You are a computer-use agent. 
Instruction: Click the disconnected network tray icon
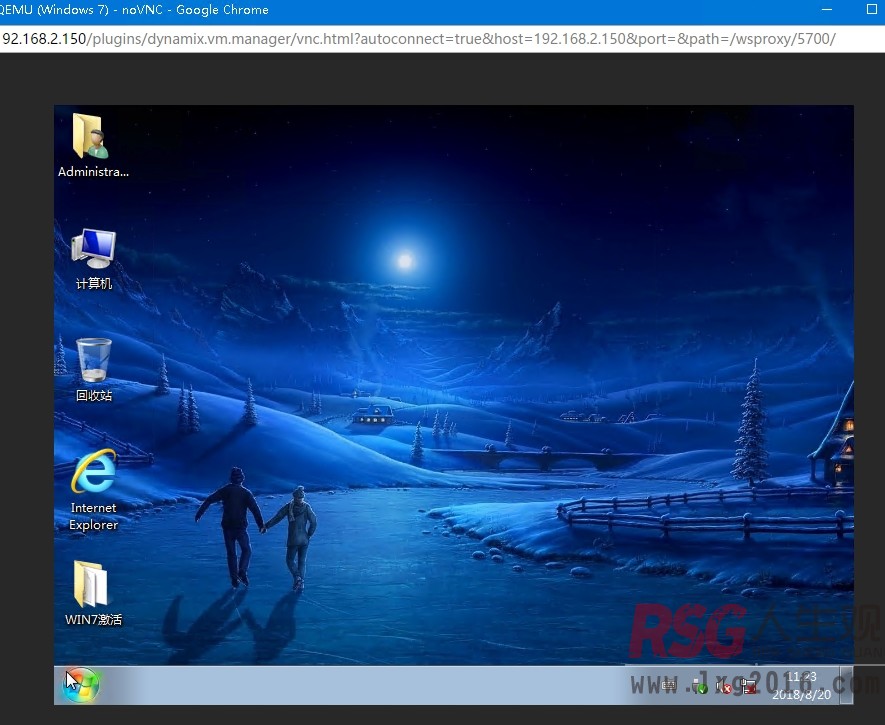748,686
